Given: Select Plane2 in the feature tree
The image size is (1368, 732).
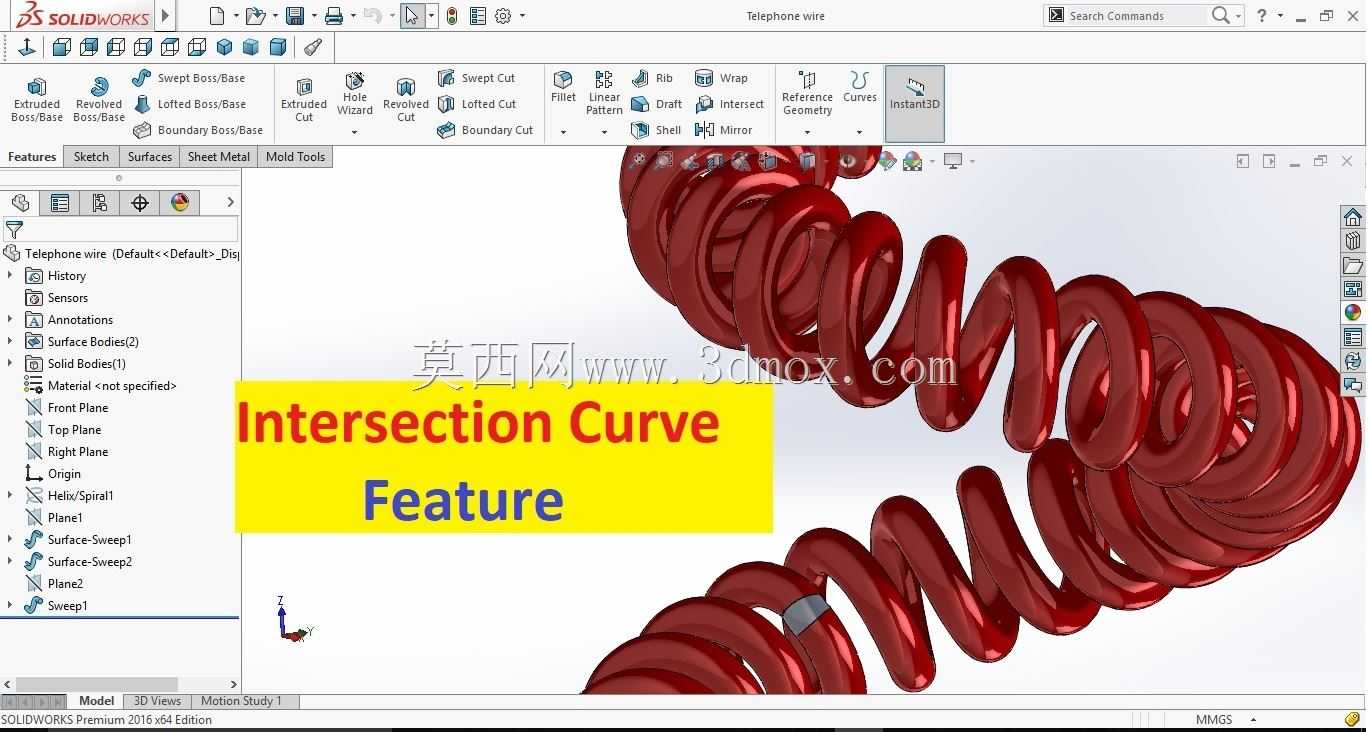Looking at the screenshot, I should pyautogui.click(x=65, y=584).
